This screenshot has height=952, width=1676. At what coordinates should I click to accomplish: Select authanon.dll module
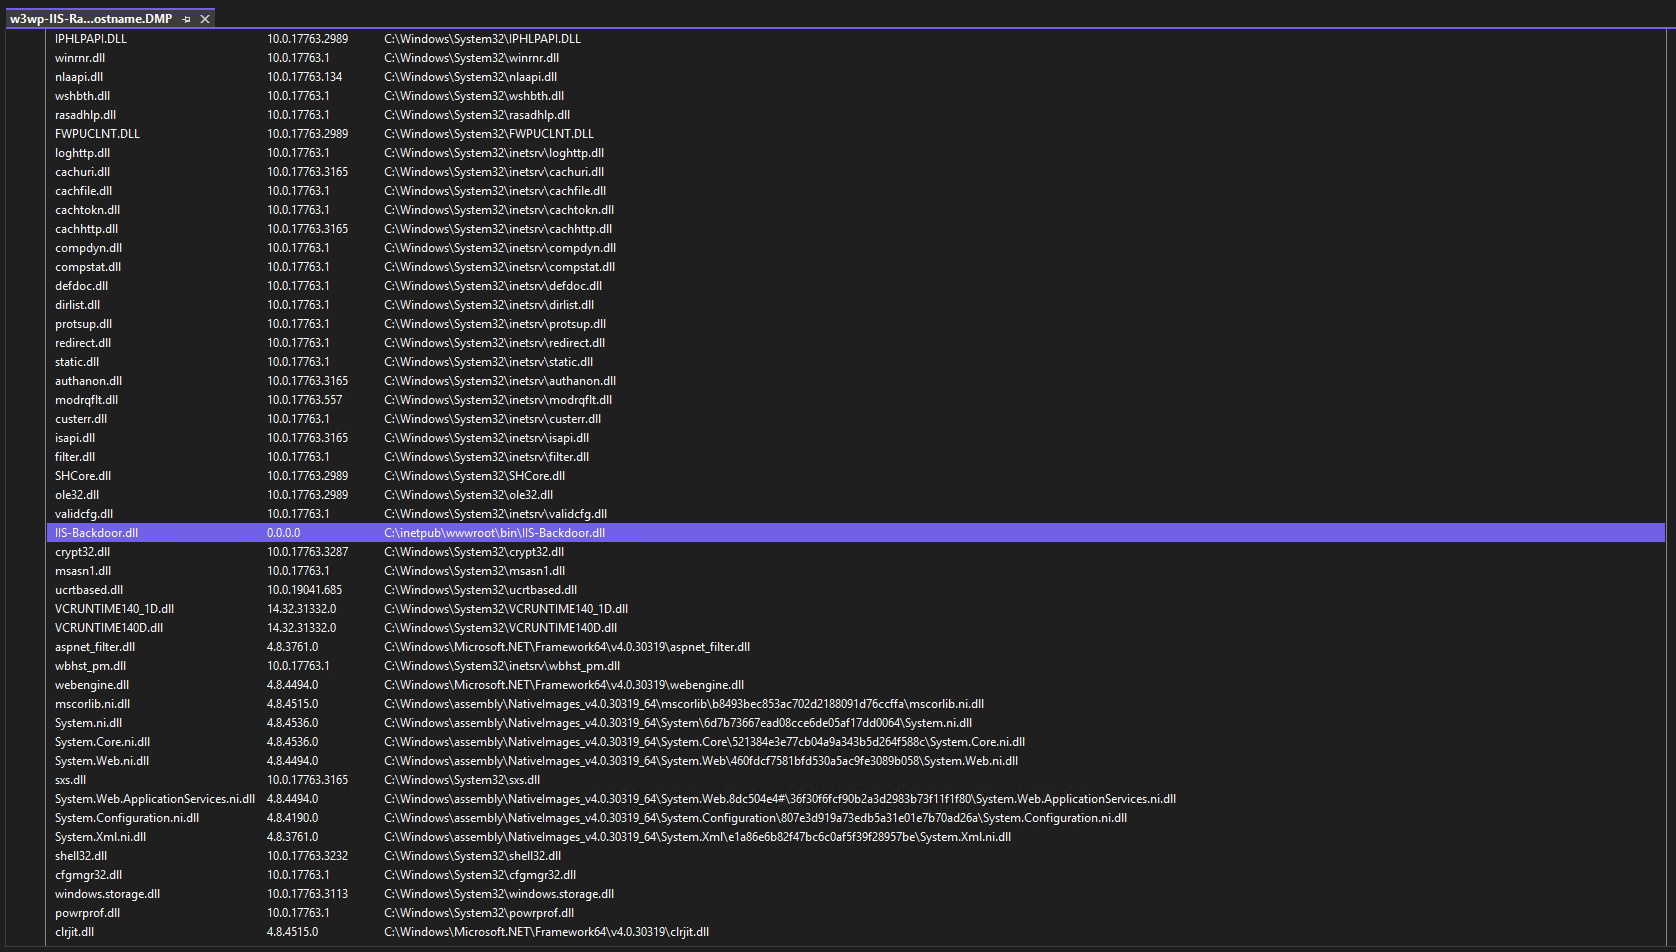pos(88,381)
